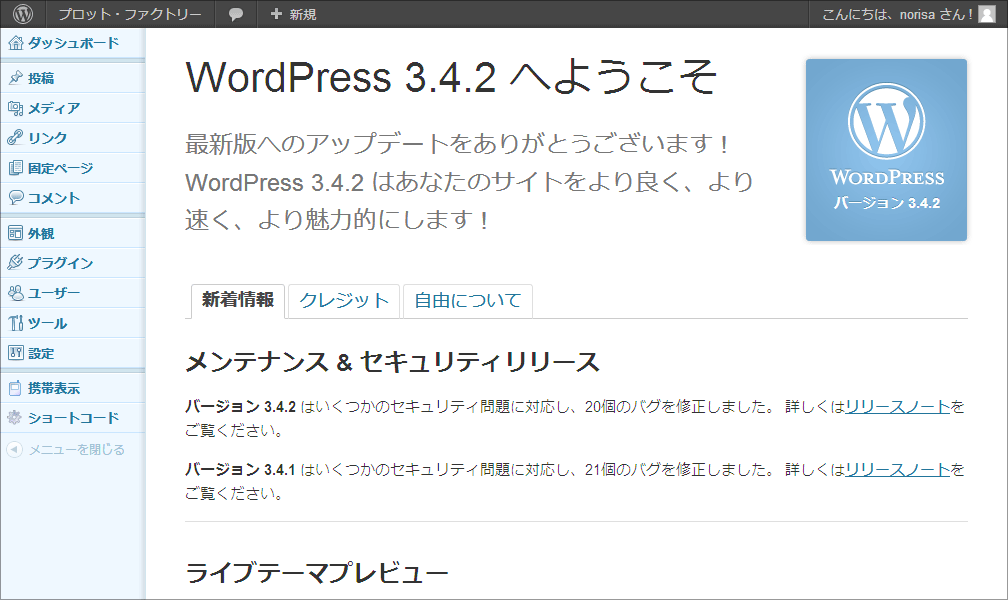
Task: Switch to the 自由について tab
Action: [467, 301]
